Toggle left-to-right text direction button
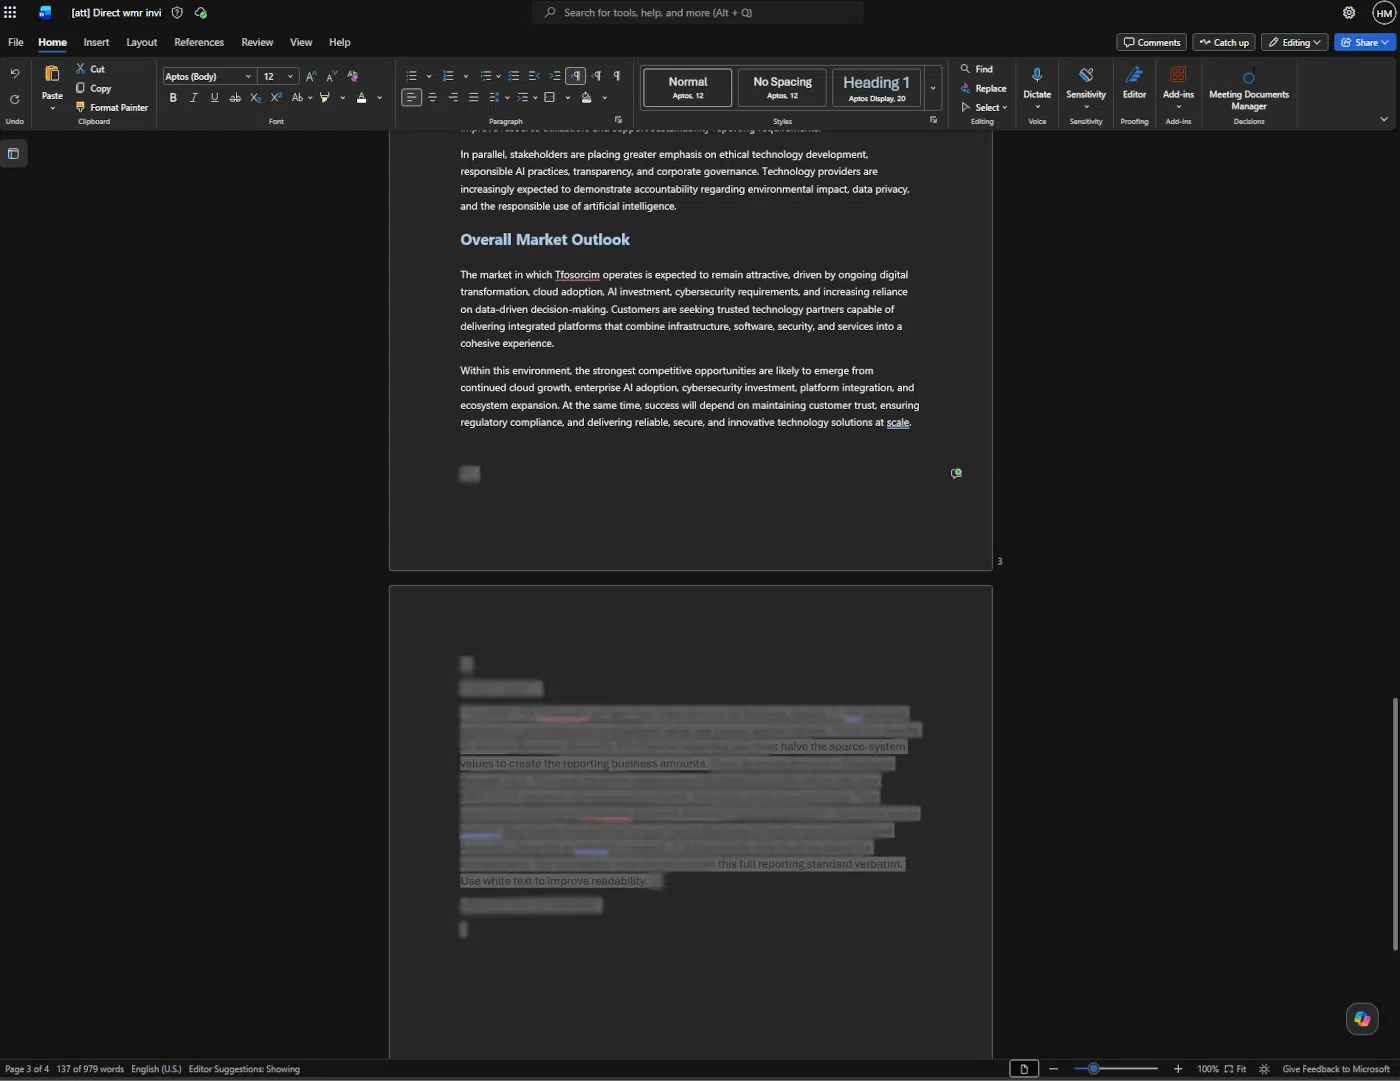This screenshot has height=1081, width=1400. tap(575, 76)
